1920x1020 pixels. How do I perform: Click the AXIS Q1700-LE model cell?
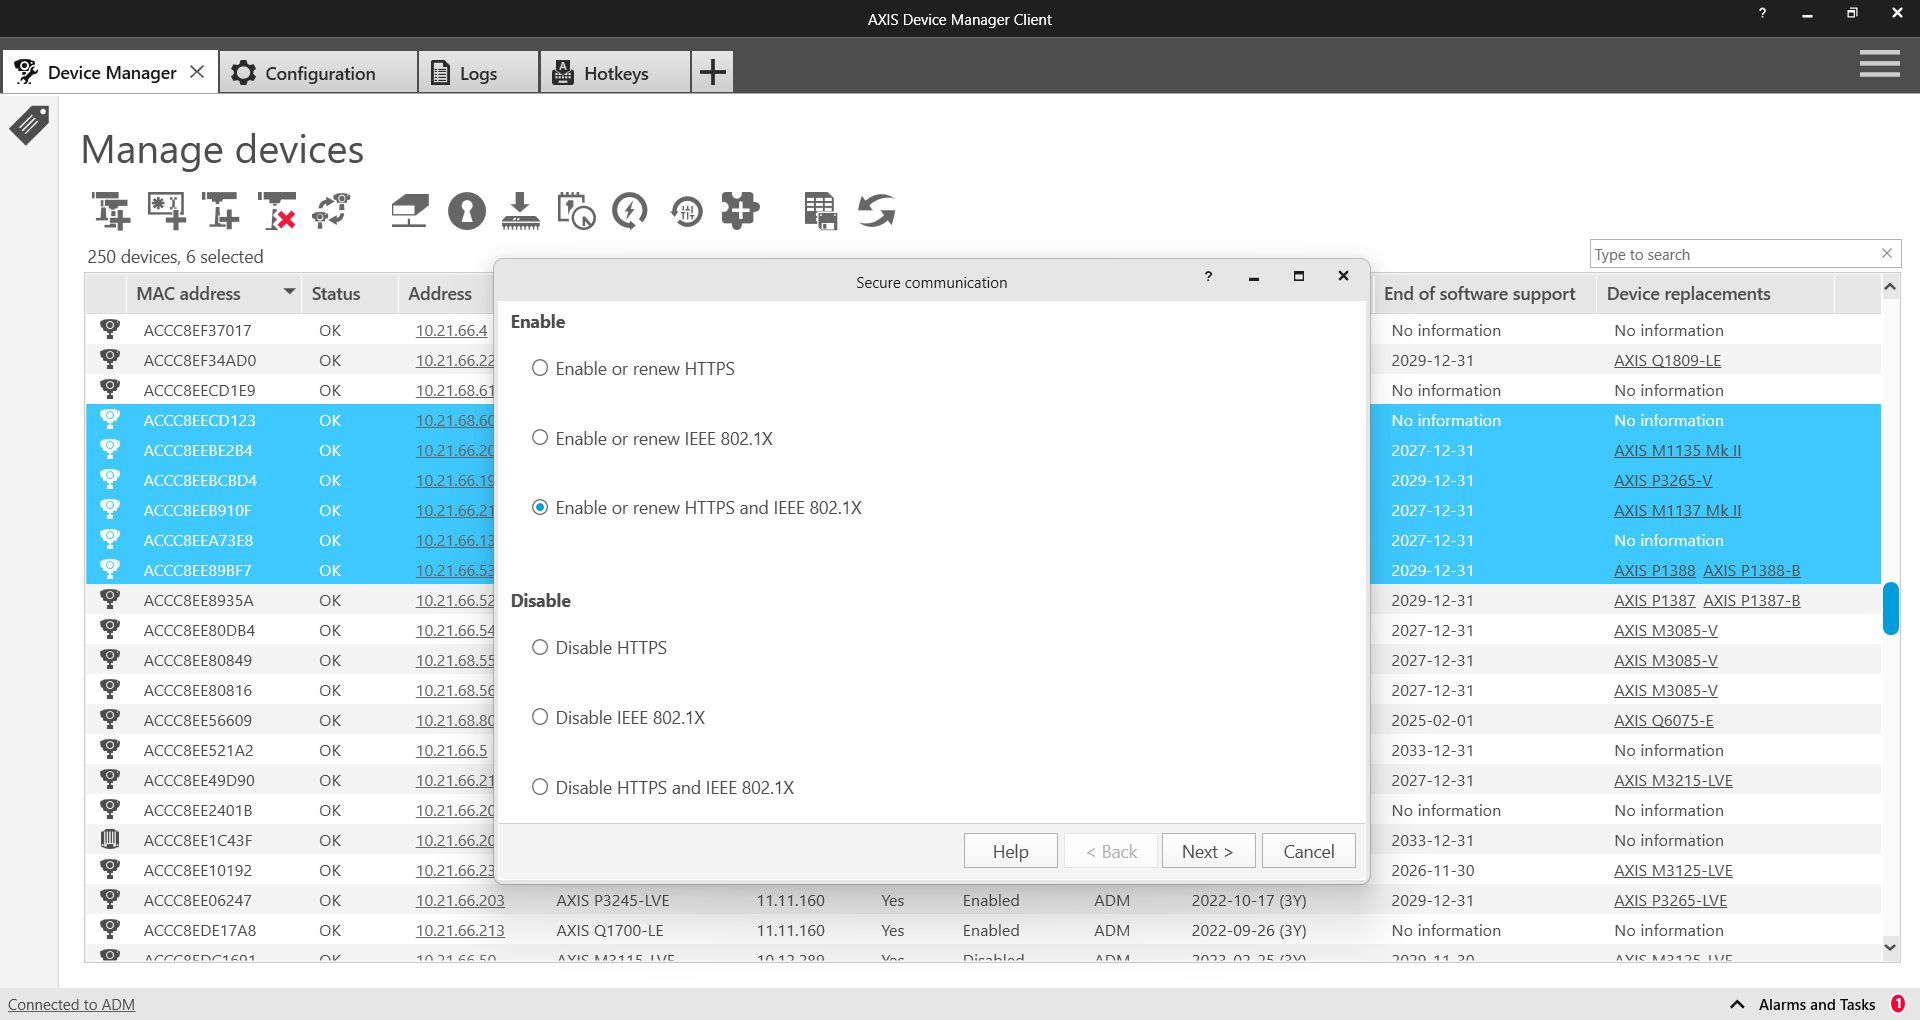609,930
